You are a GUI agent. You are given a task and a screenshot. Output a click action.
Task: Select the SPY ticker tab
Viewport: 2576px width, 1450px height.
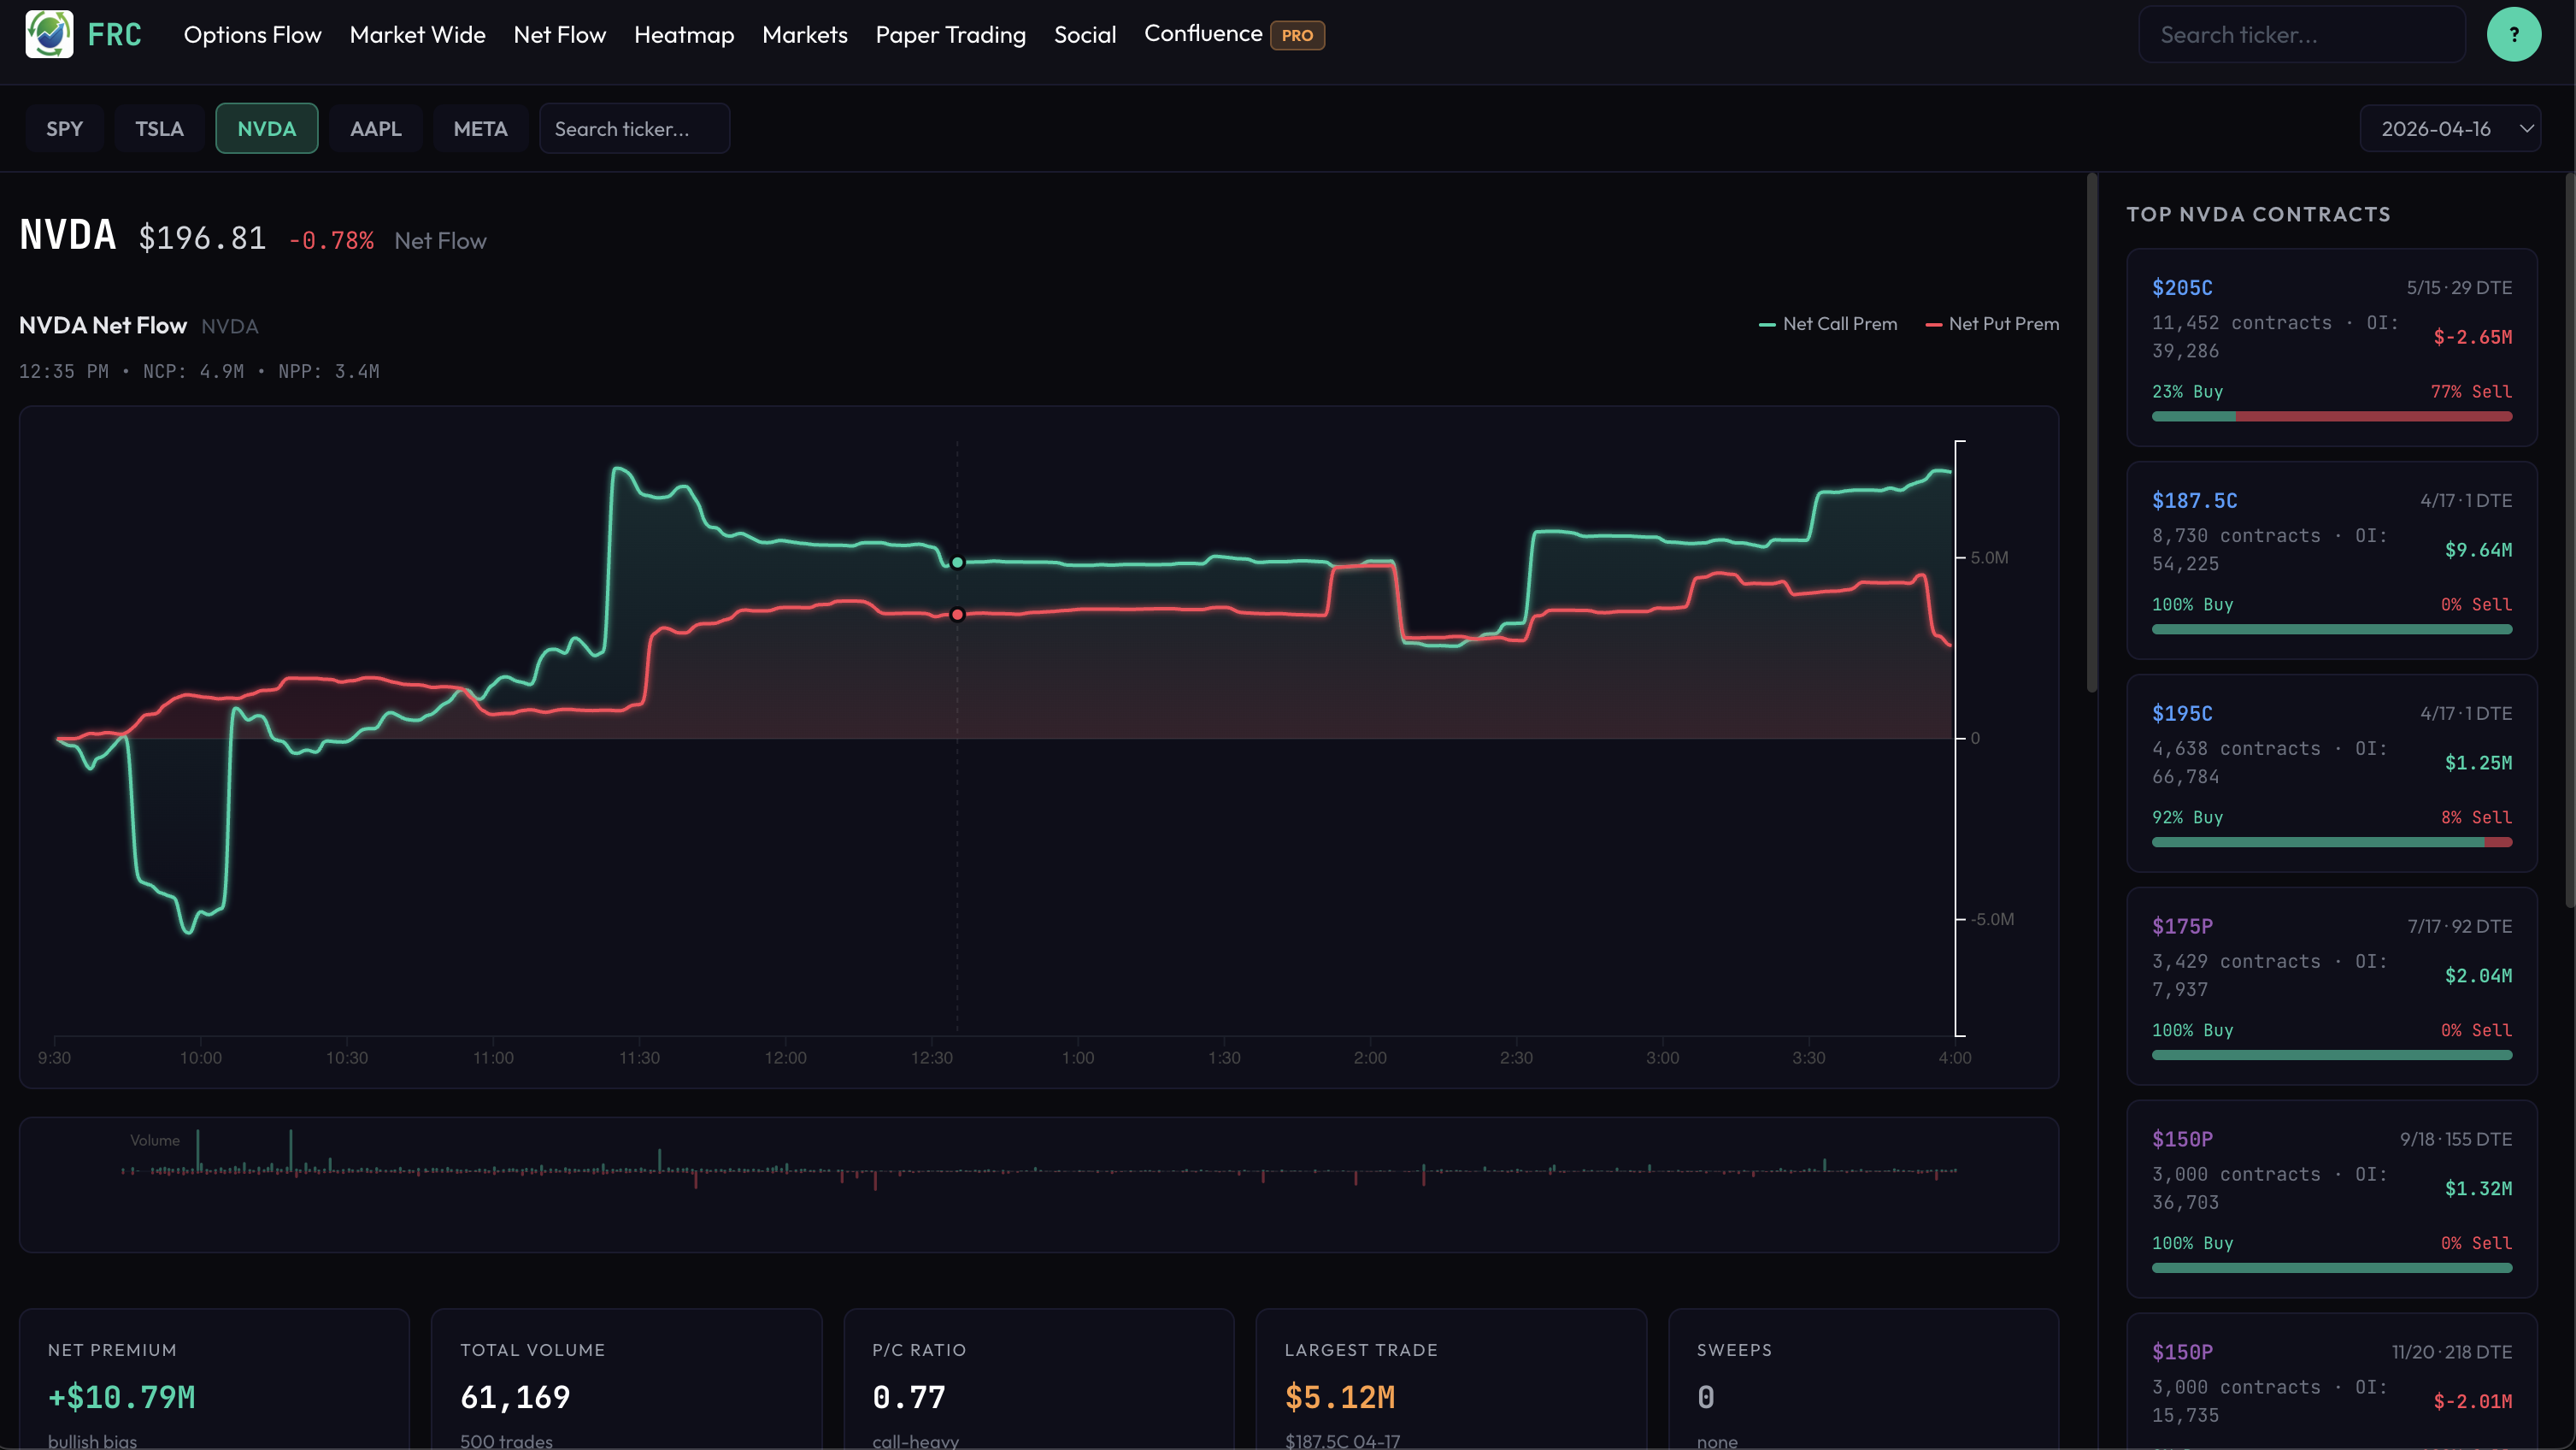coord(64,128)
